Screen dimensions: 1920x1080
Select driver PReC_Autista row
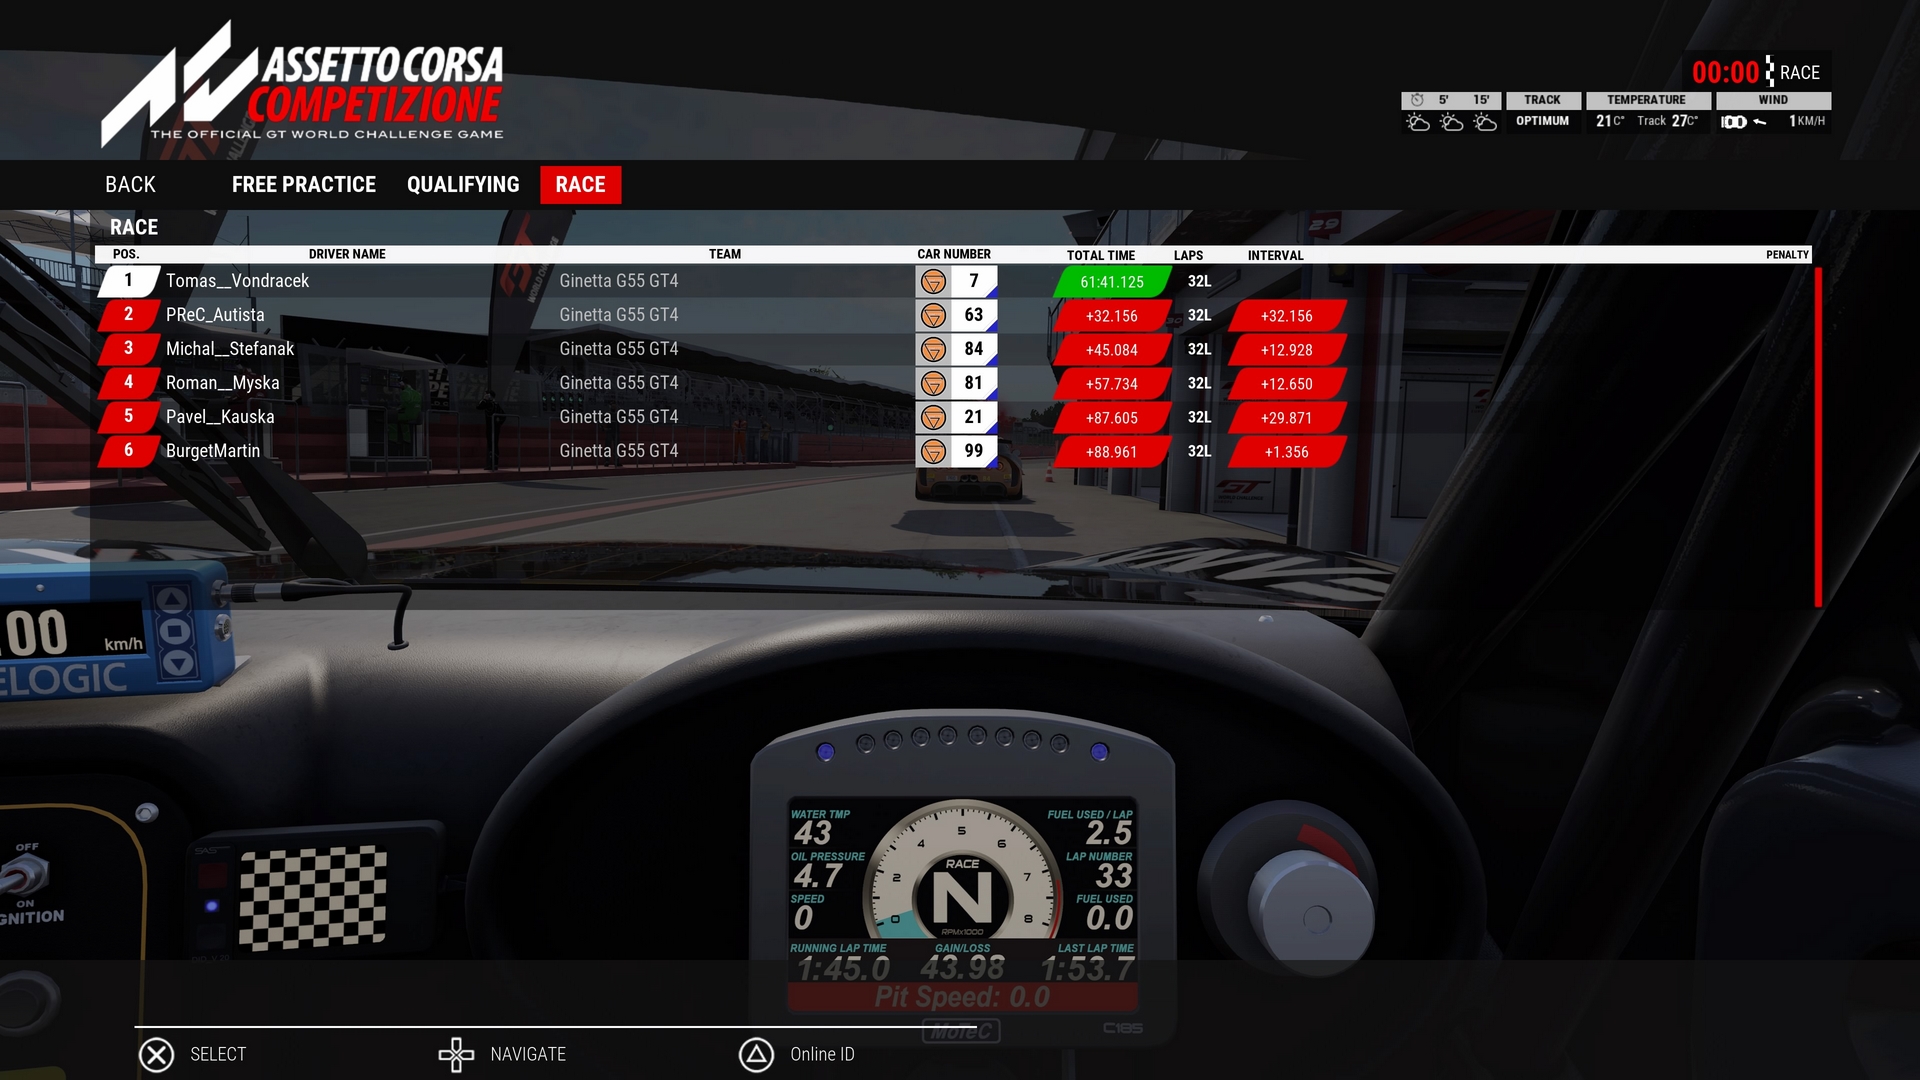955,316
